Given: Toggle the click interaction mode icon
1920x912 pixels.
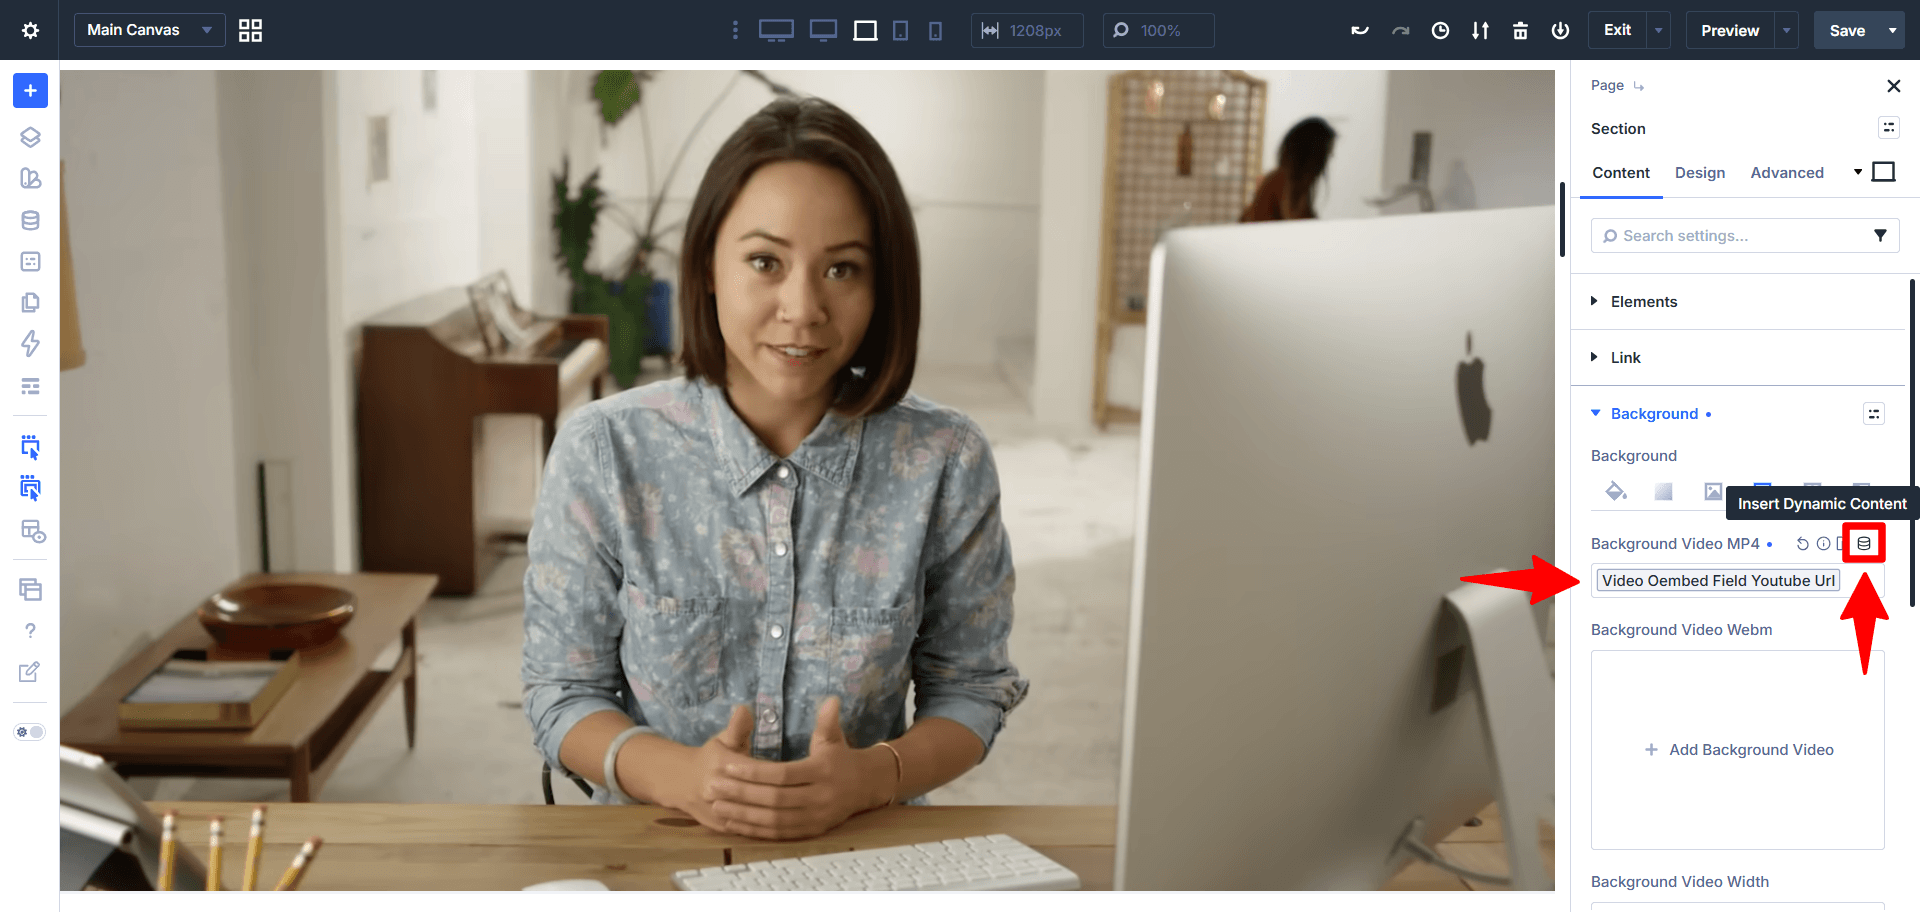Looking at the screenshot, I should click(x=30, y=447).
